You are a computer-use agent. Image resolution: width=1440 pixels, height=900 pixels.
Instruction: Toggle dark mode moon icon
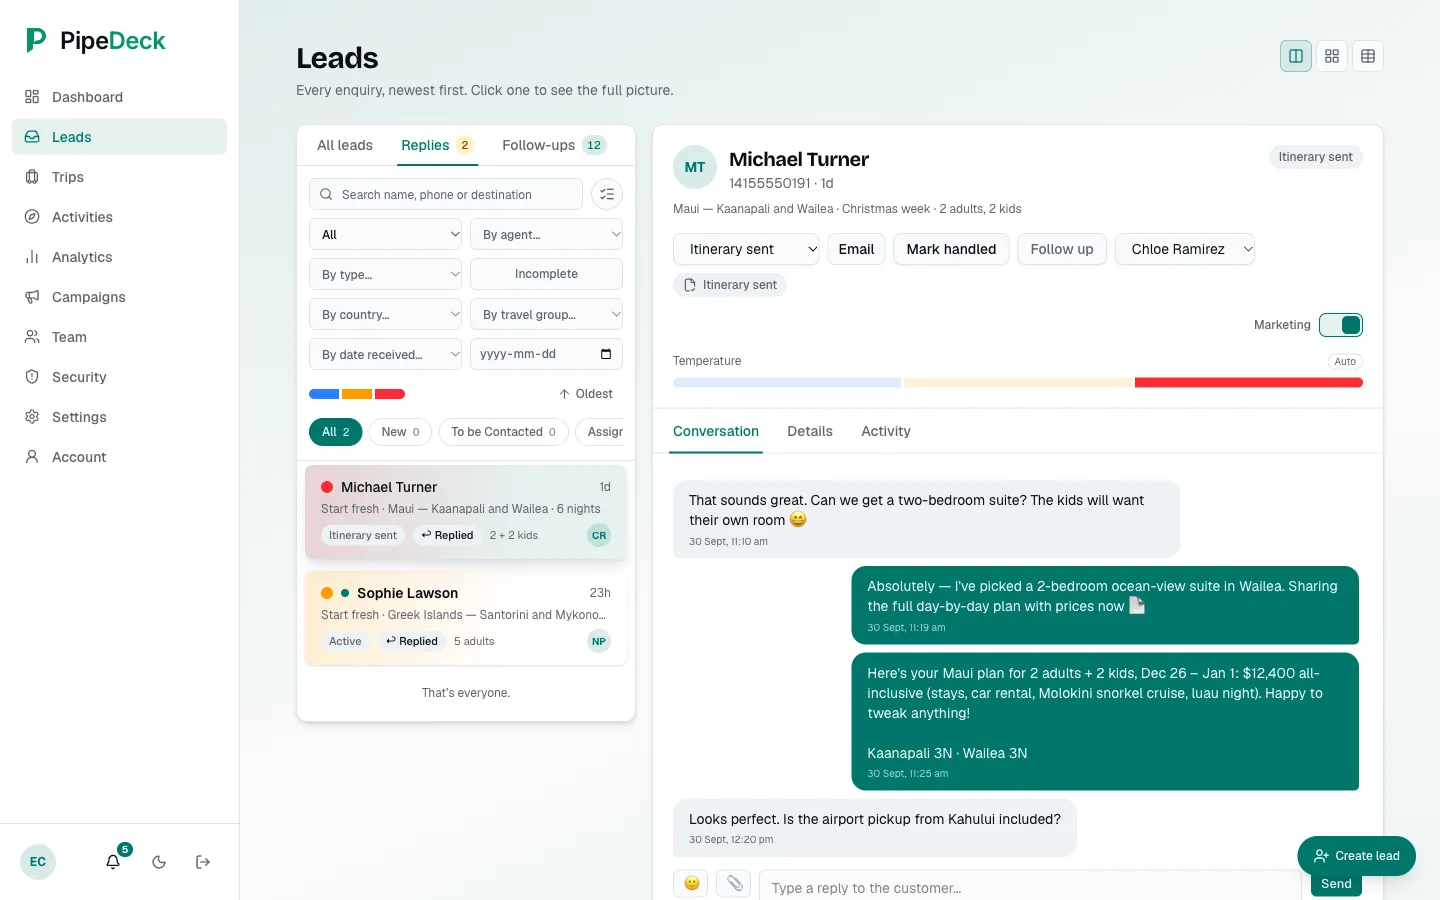click(x=159, y=862)
